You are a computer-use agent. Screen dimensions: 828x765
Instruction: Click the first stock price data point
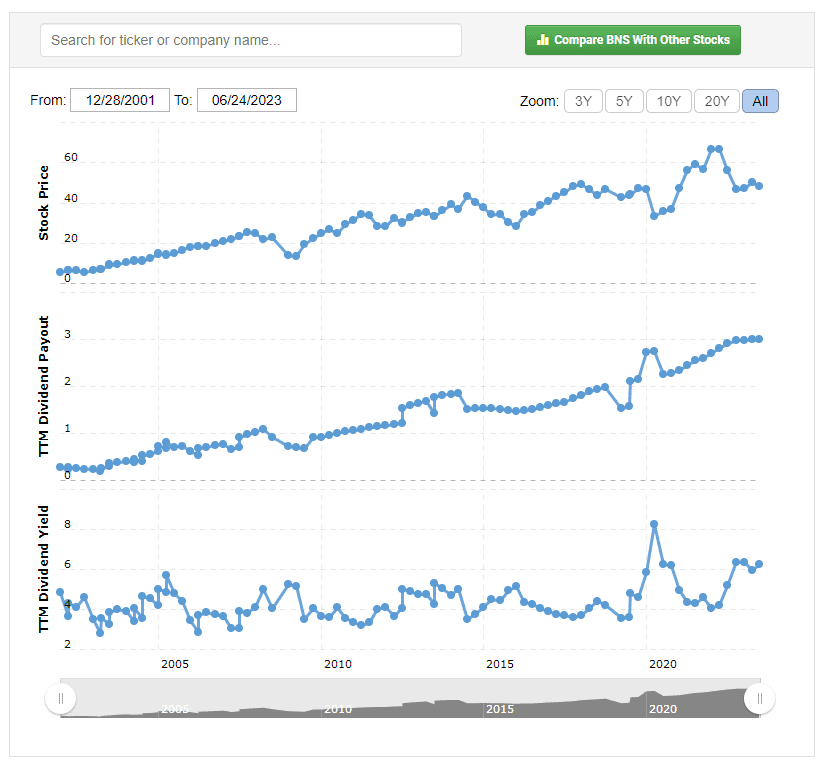[x=60, y=272]
